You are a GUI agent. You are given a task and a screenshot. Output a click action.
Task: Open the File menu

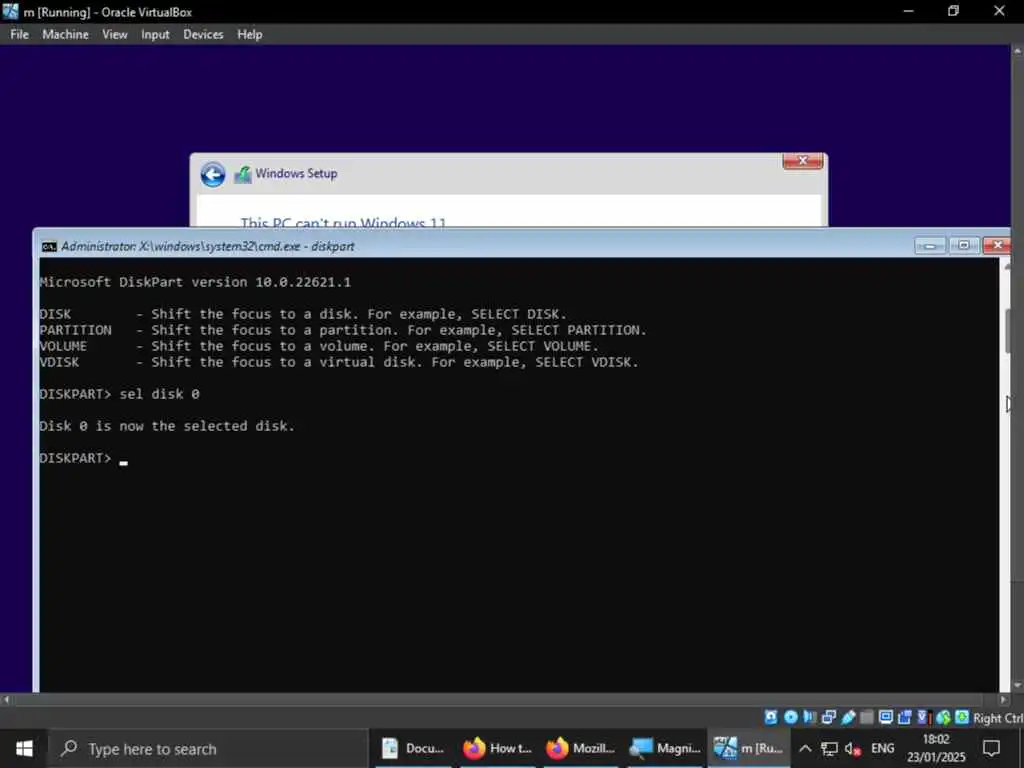[19, 35]
